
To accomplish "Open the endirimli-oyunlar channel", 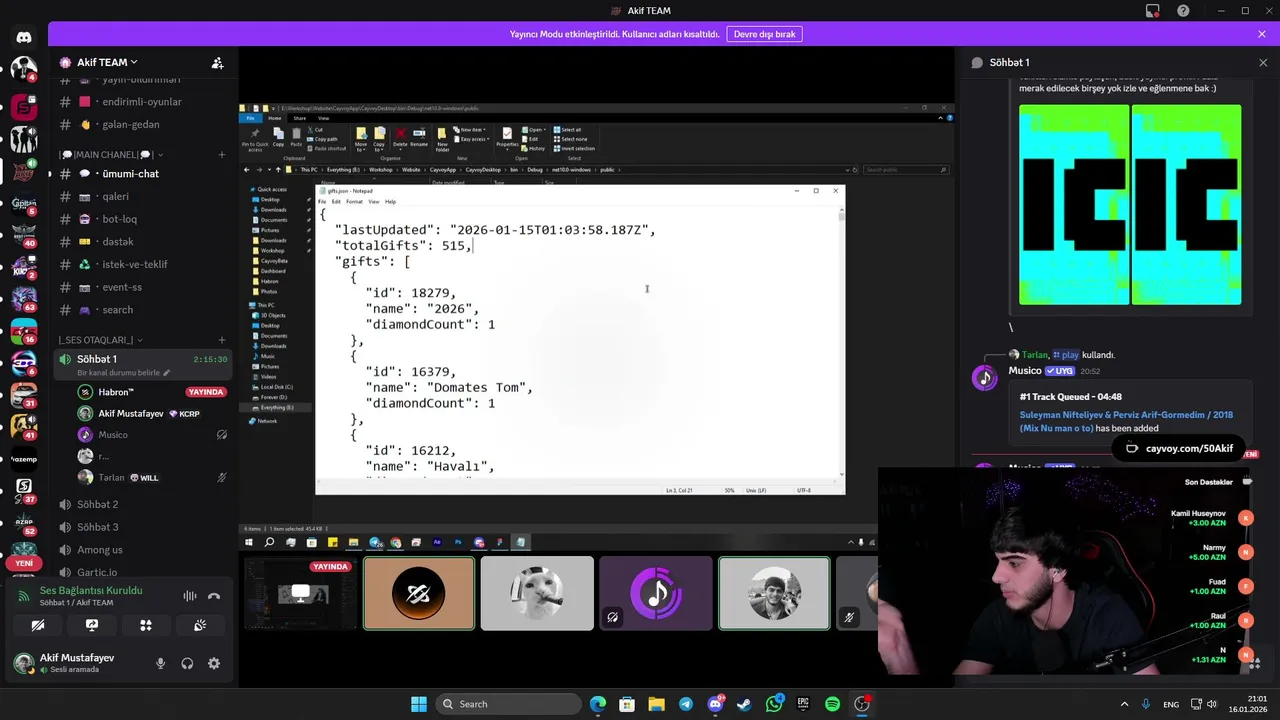I will pos(142,102).
